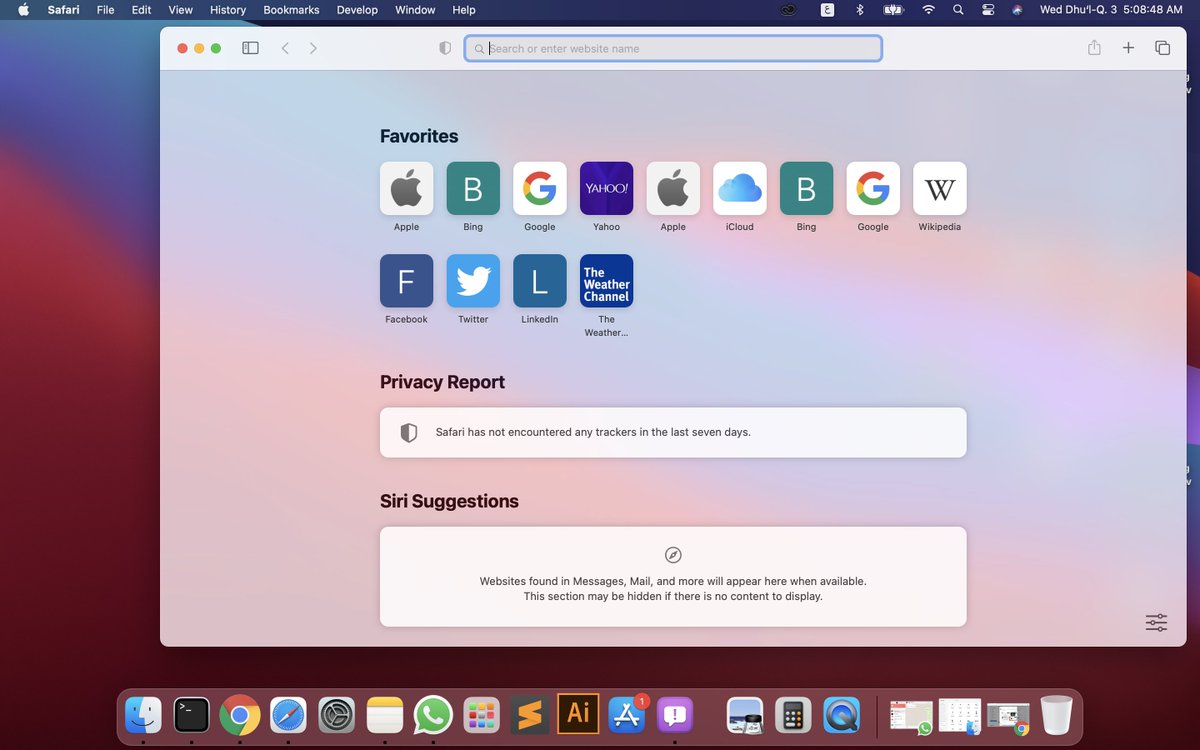Open the Wi-Fi status menu

click(928, 10)
